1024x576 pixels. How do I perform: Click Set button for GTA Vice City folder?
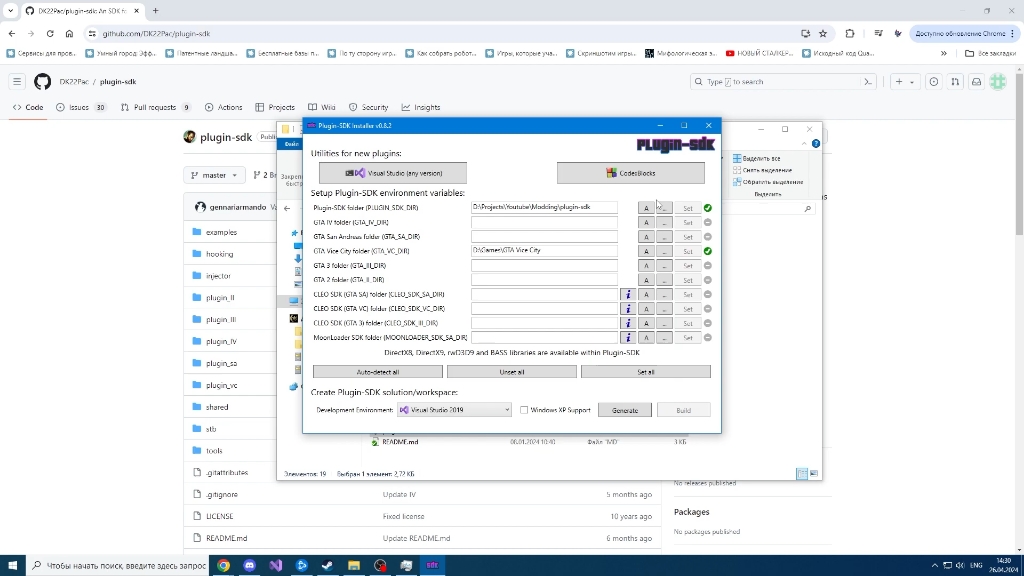pos(687,251)
